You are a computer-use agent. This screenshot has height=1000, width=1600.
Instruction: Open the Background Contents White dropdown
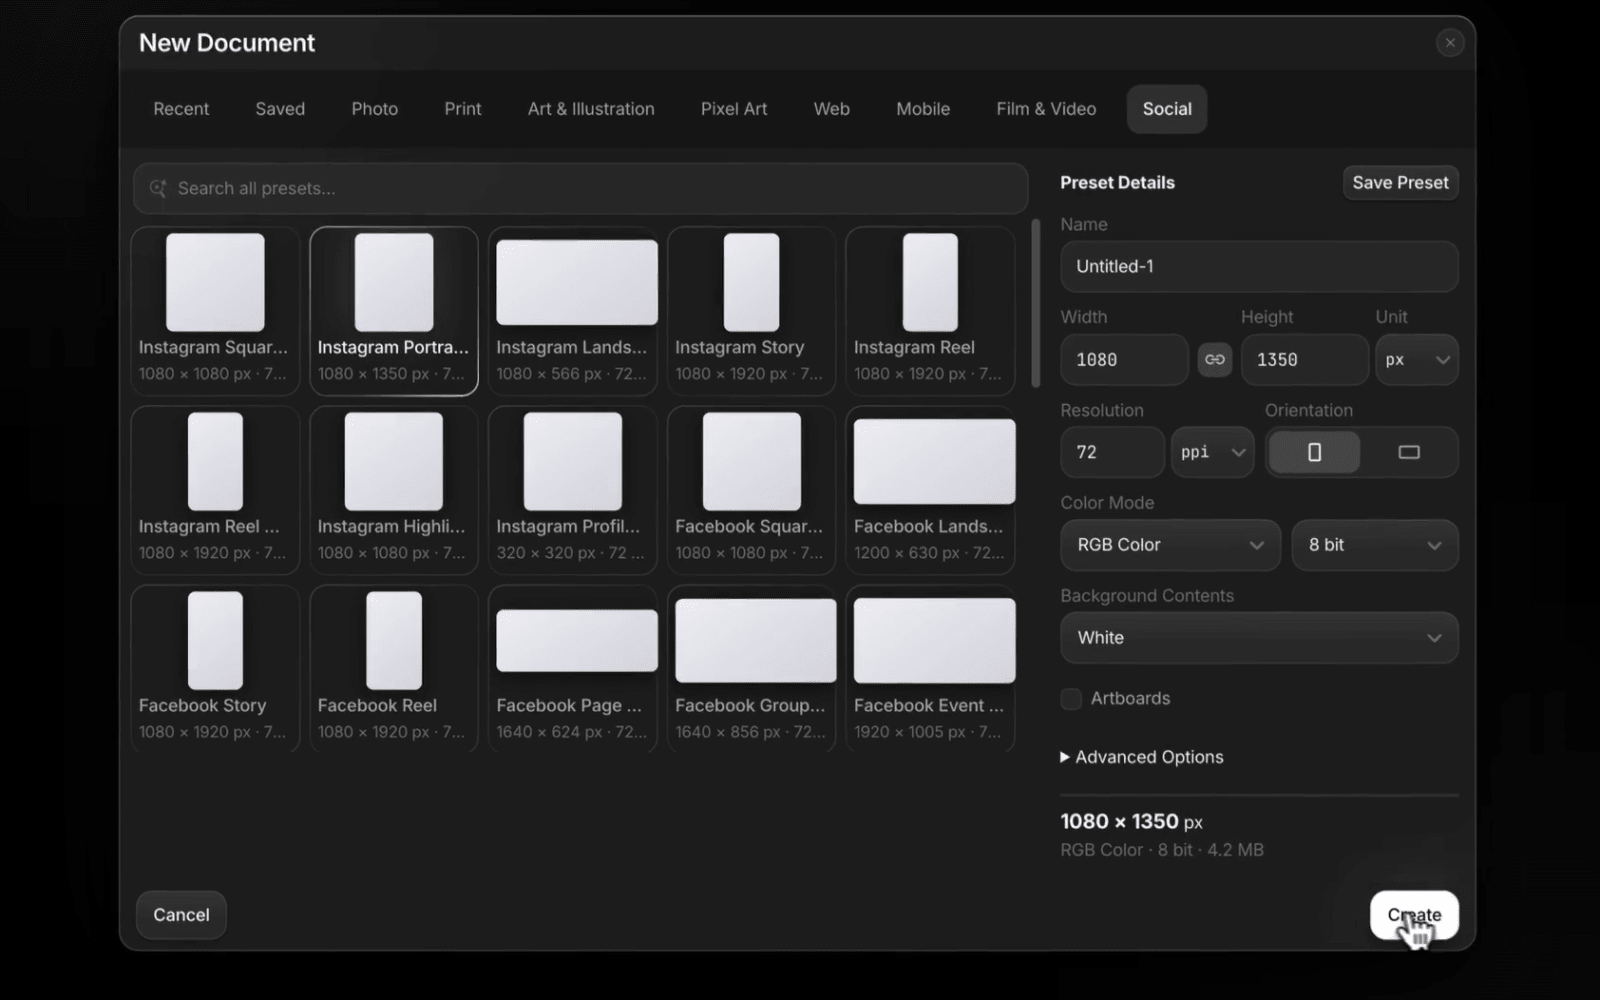click(x=1259, y=638)
